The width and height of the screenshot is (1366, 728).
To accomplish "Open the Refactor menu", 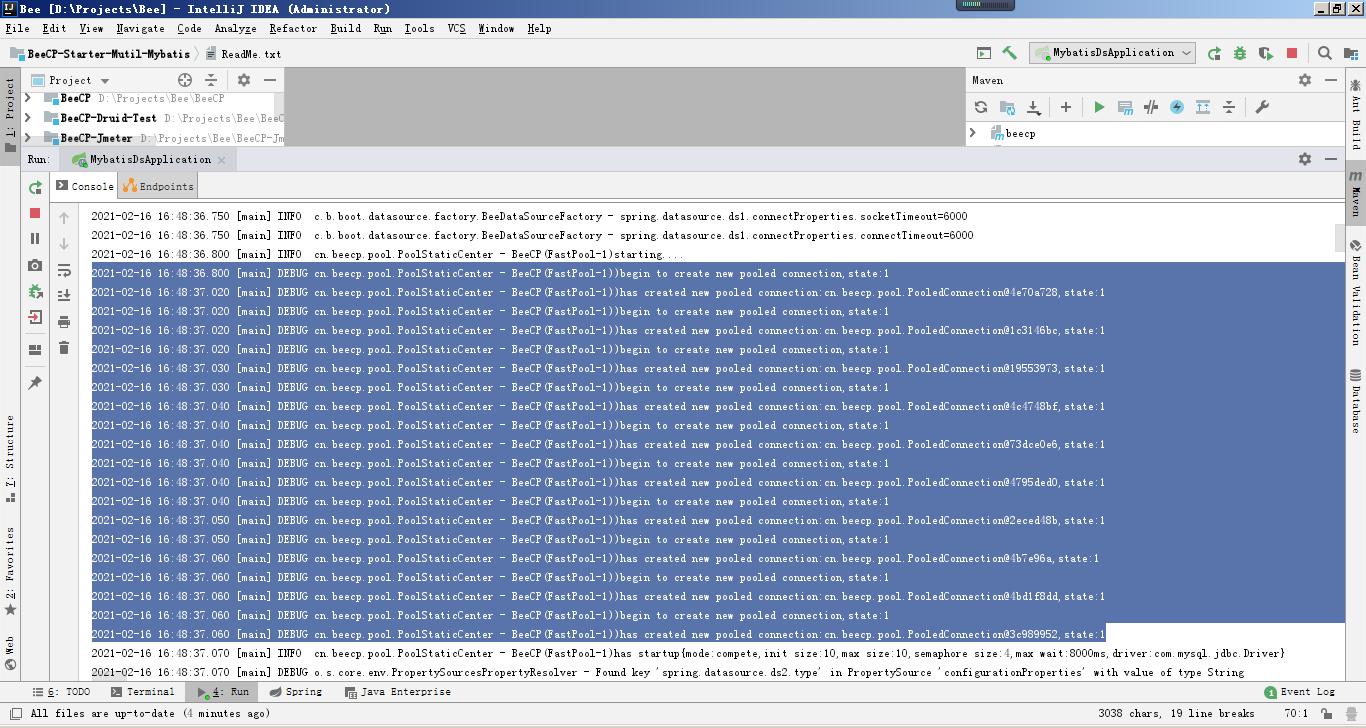I will 293,28.
